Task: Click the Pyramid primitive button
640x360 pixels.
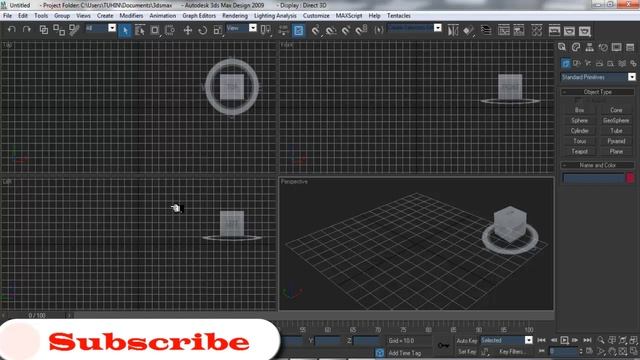Action: pos(616,141)
